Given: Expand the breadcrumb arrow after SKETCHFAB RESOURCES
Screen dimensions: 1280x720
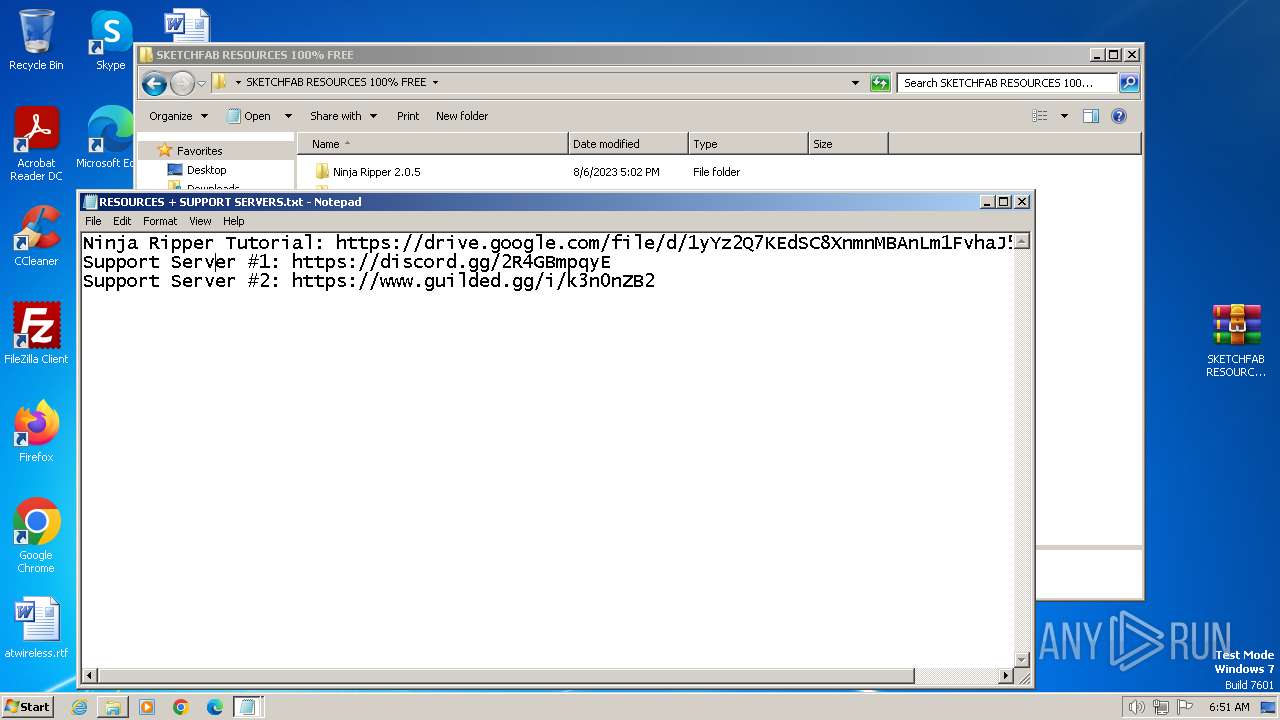Looking at the screenshot, I should [435, 83].
